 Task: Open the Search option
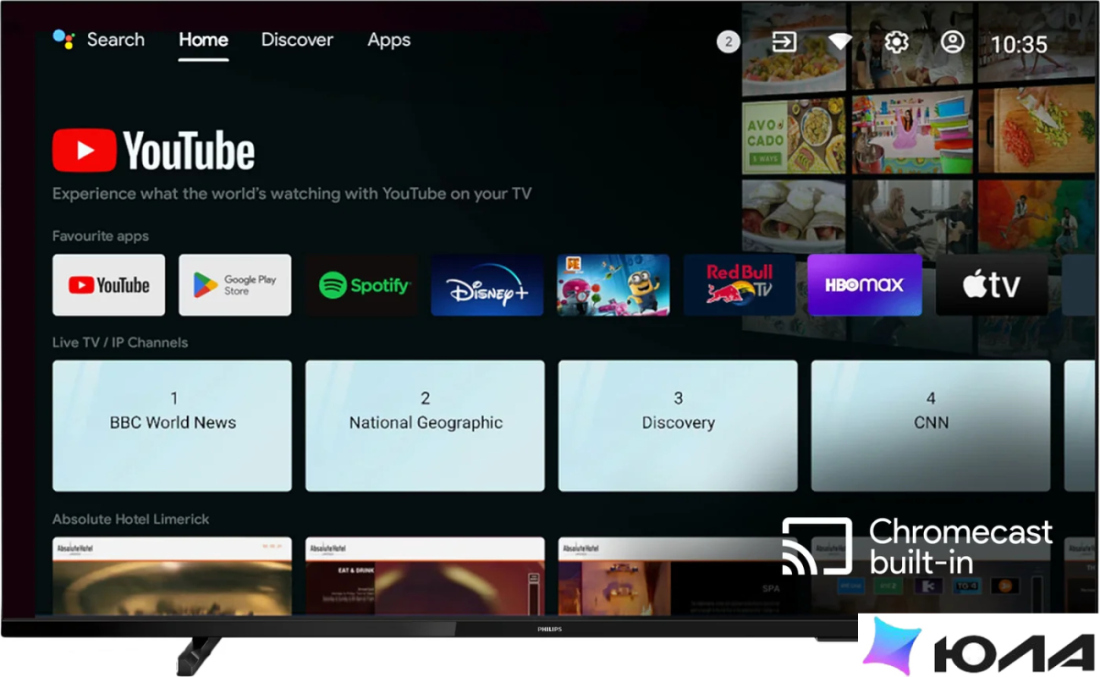(116, 40)
